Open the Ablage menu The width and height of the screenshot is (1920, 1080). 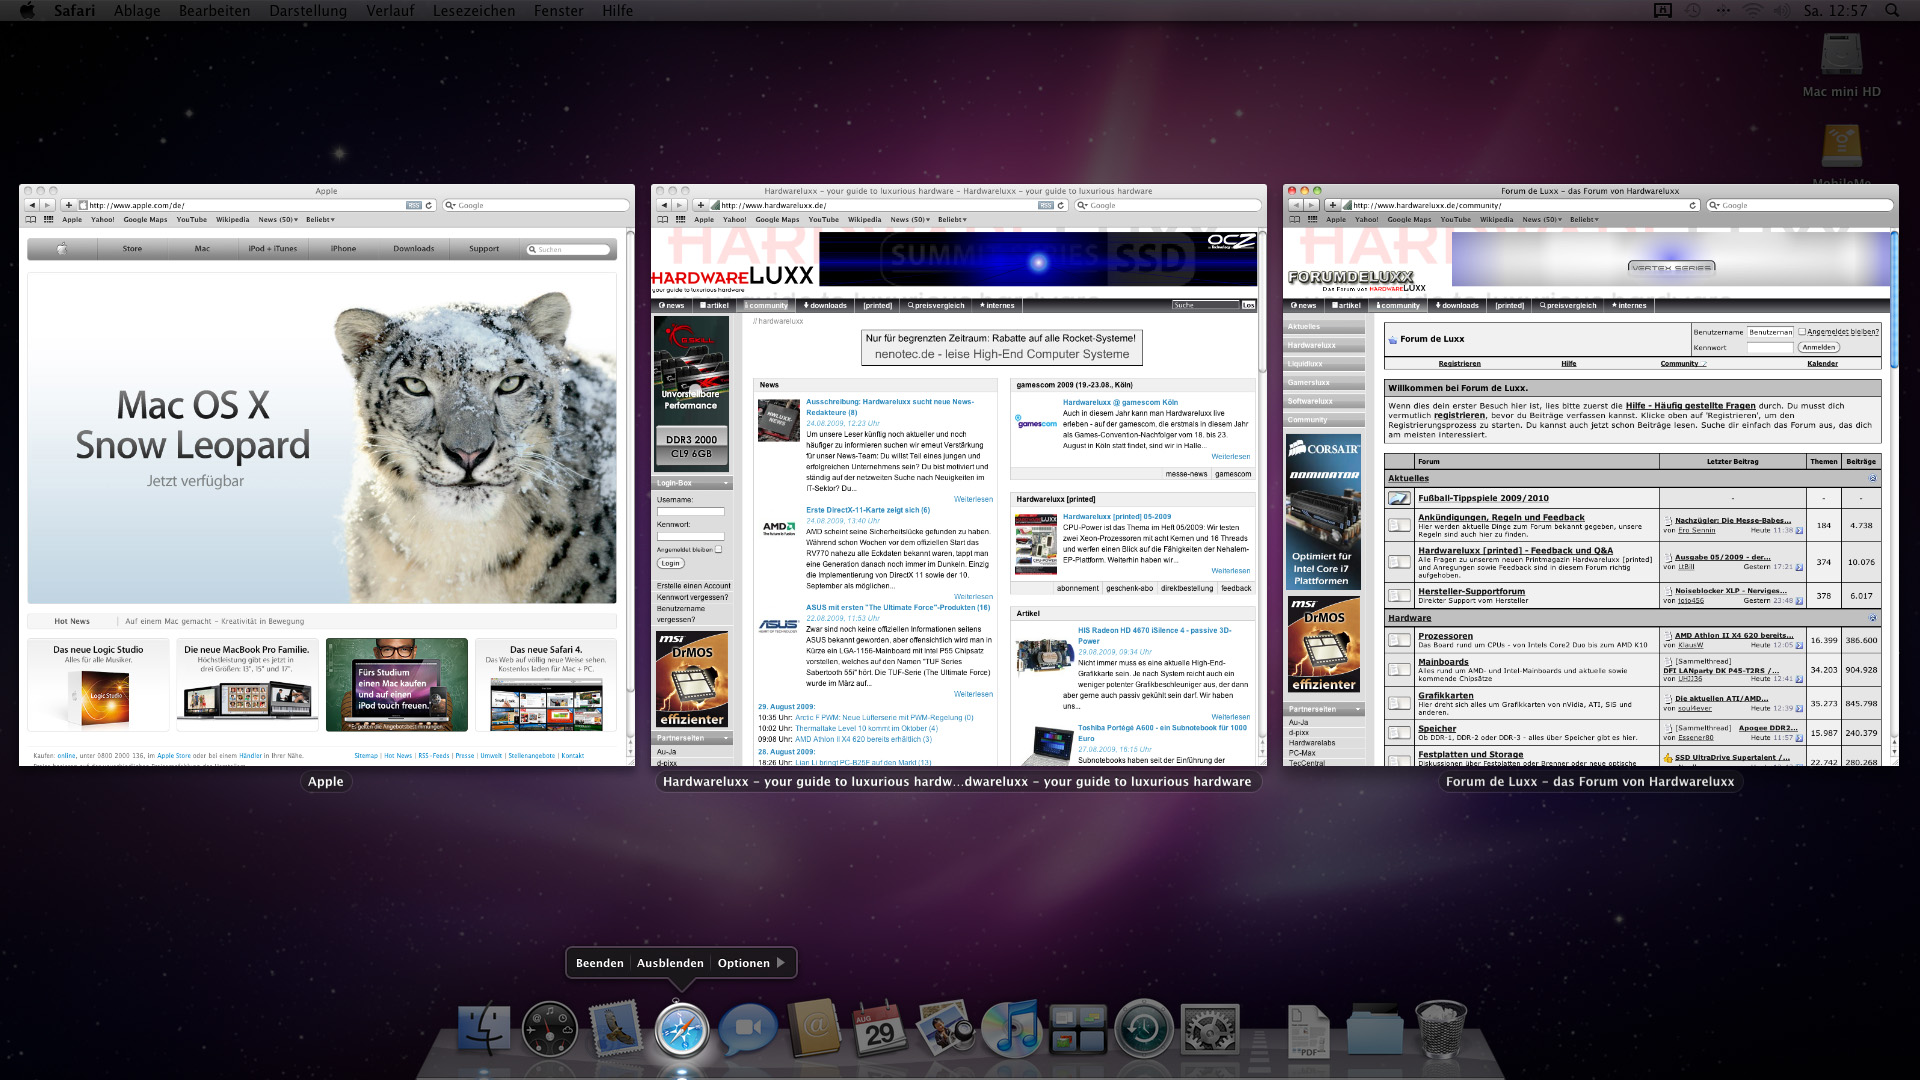[x=137, y=10]
